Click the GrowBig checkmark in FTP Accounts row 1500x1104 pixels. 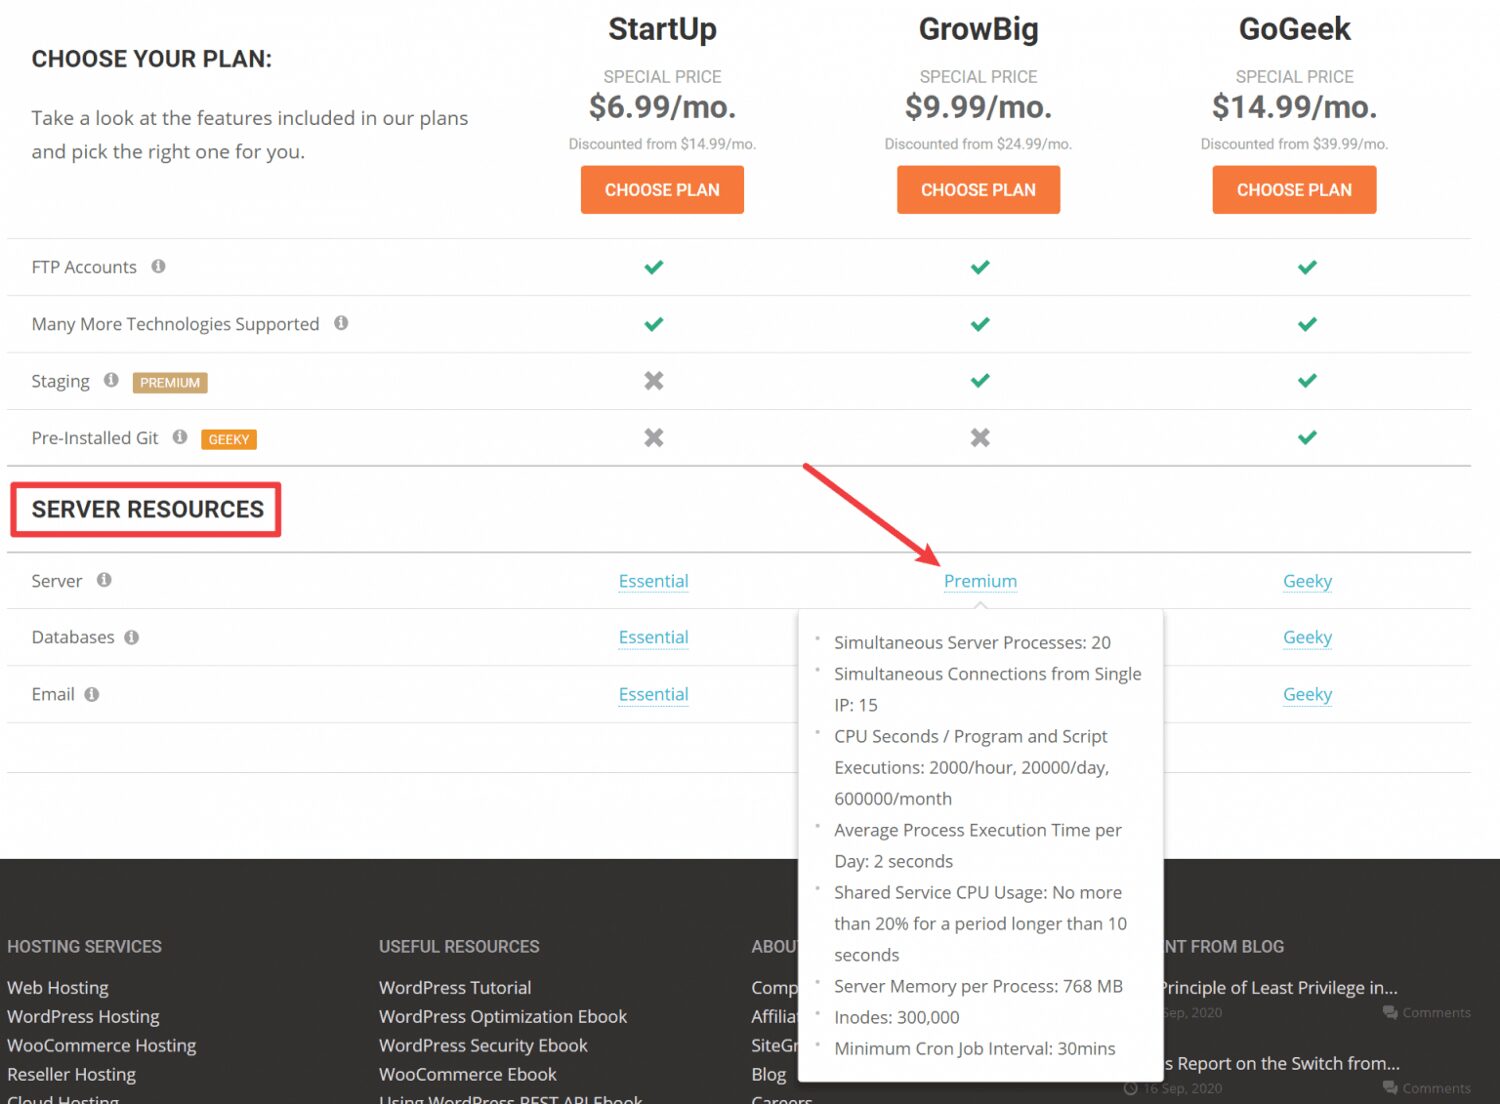tap(980, 267)
